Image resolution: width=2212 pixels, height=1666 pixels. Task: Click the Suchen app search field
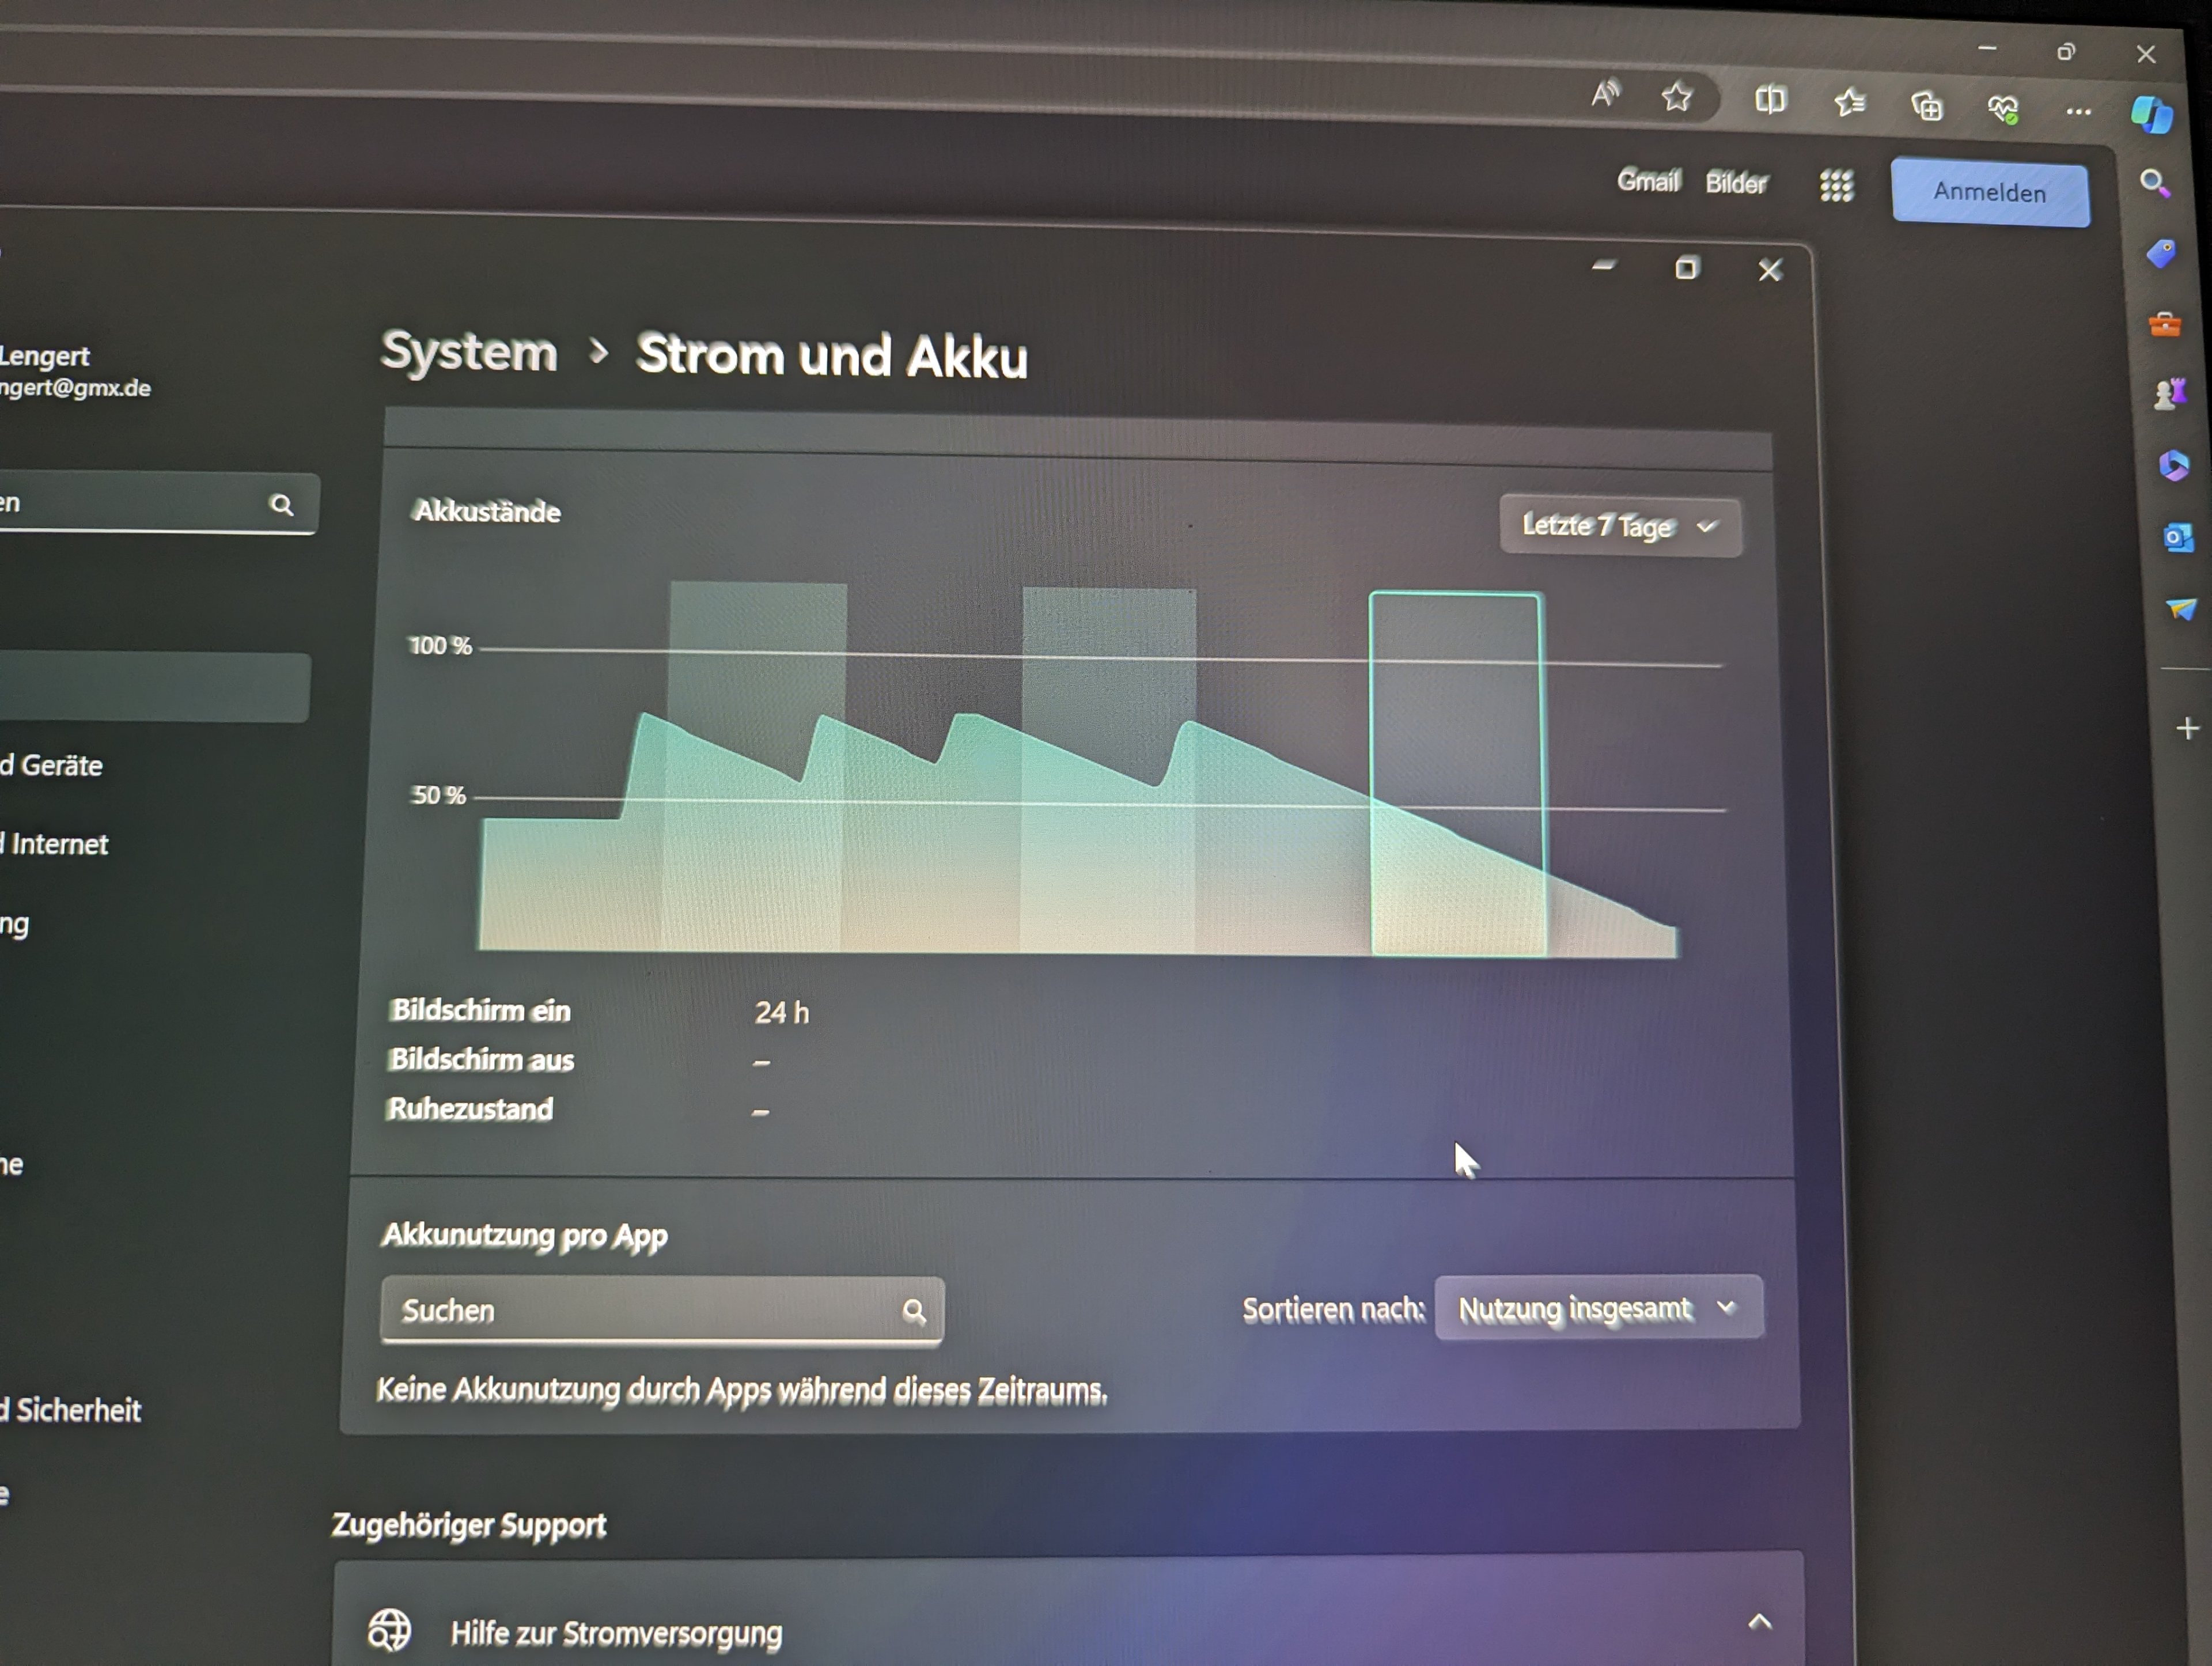click(x=661, y=1310)
